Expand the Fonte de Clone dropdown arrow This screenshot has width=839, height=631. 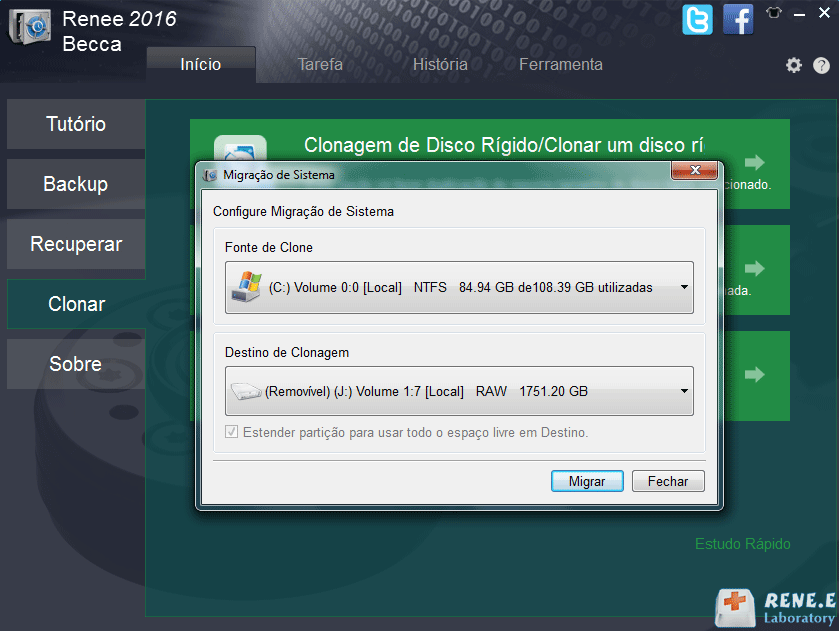coord(684,287)
